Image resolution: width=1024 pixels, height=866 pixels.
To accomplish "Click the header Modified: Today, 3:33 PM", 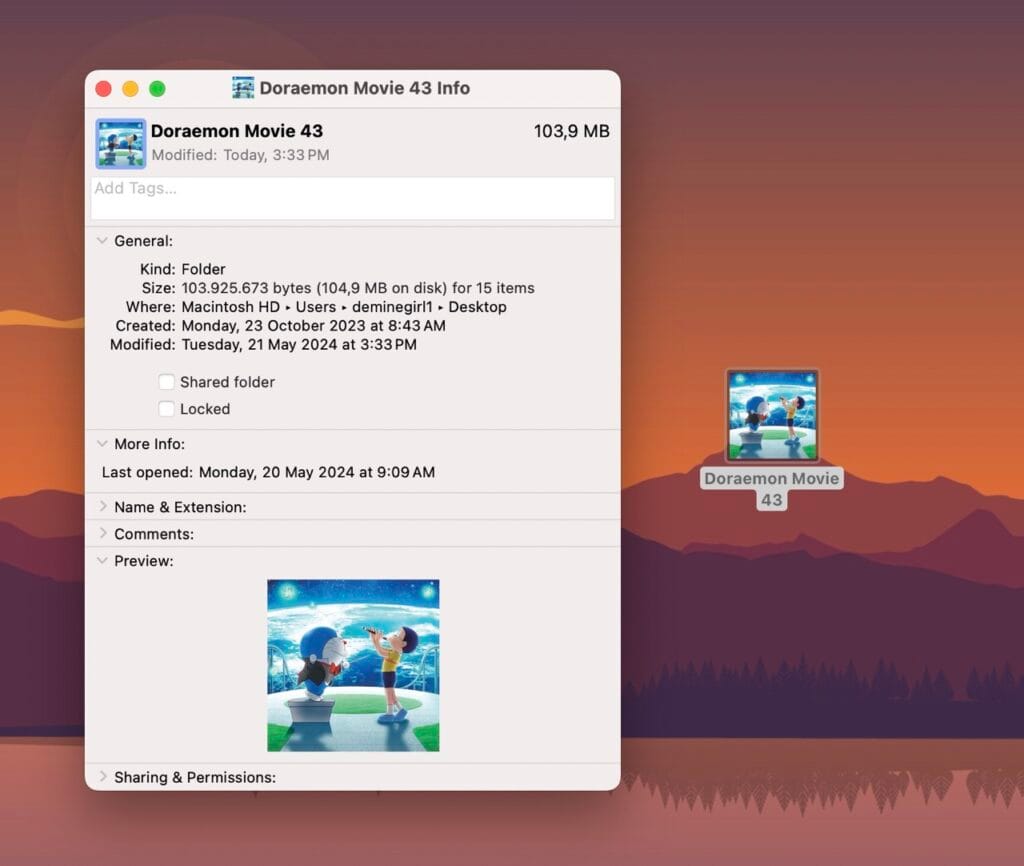I will 240,155.
